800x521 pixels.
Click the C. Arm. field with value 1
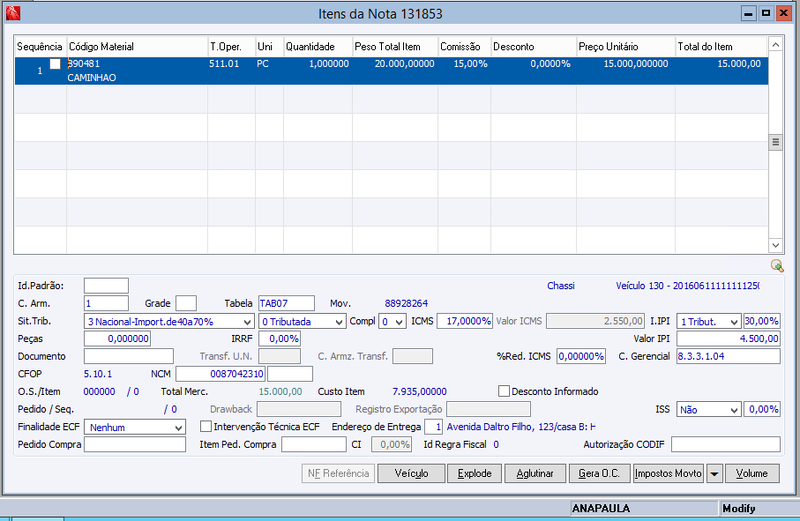pos(106,303)
